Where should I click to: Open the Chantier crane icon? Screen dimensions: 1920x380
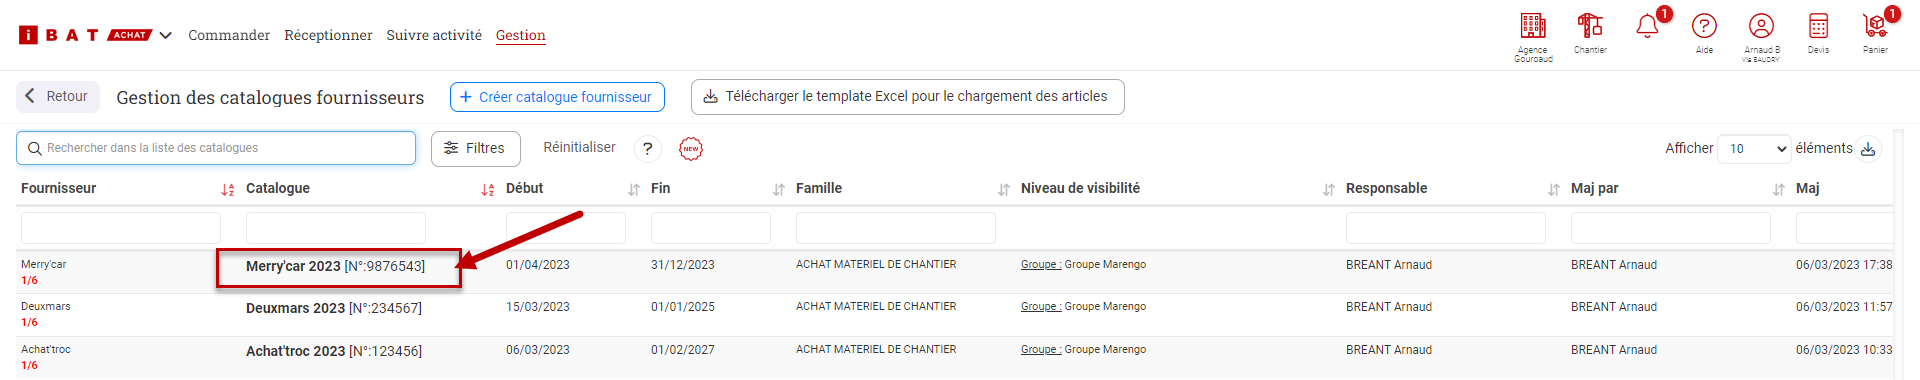[1590, 26]
